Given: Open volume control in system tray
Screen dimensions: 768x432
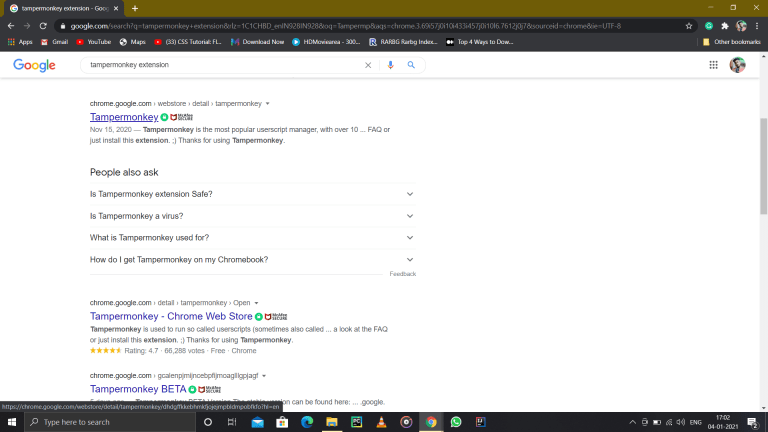Looking at the screenshot, I should [x=681, y=422].
